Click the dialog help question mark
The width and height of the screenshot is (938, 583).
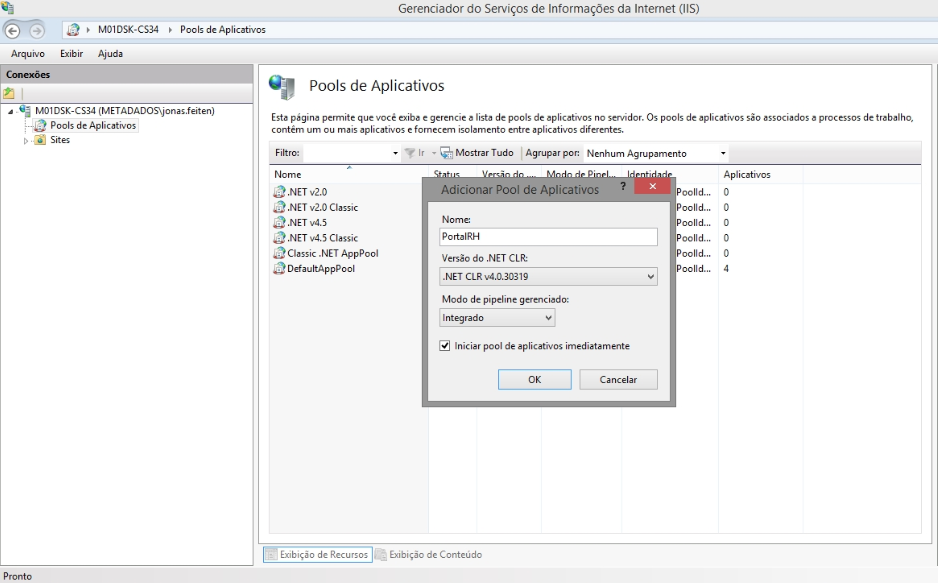pyautogui.click(x=622, y=188)
